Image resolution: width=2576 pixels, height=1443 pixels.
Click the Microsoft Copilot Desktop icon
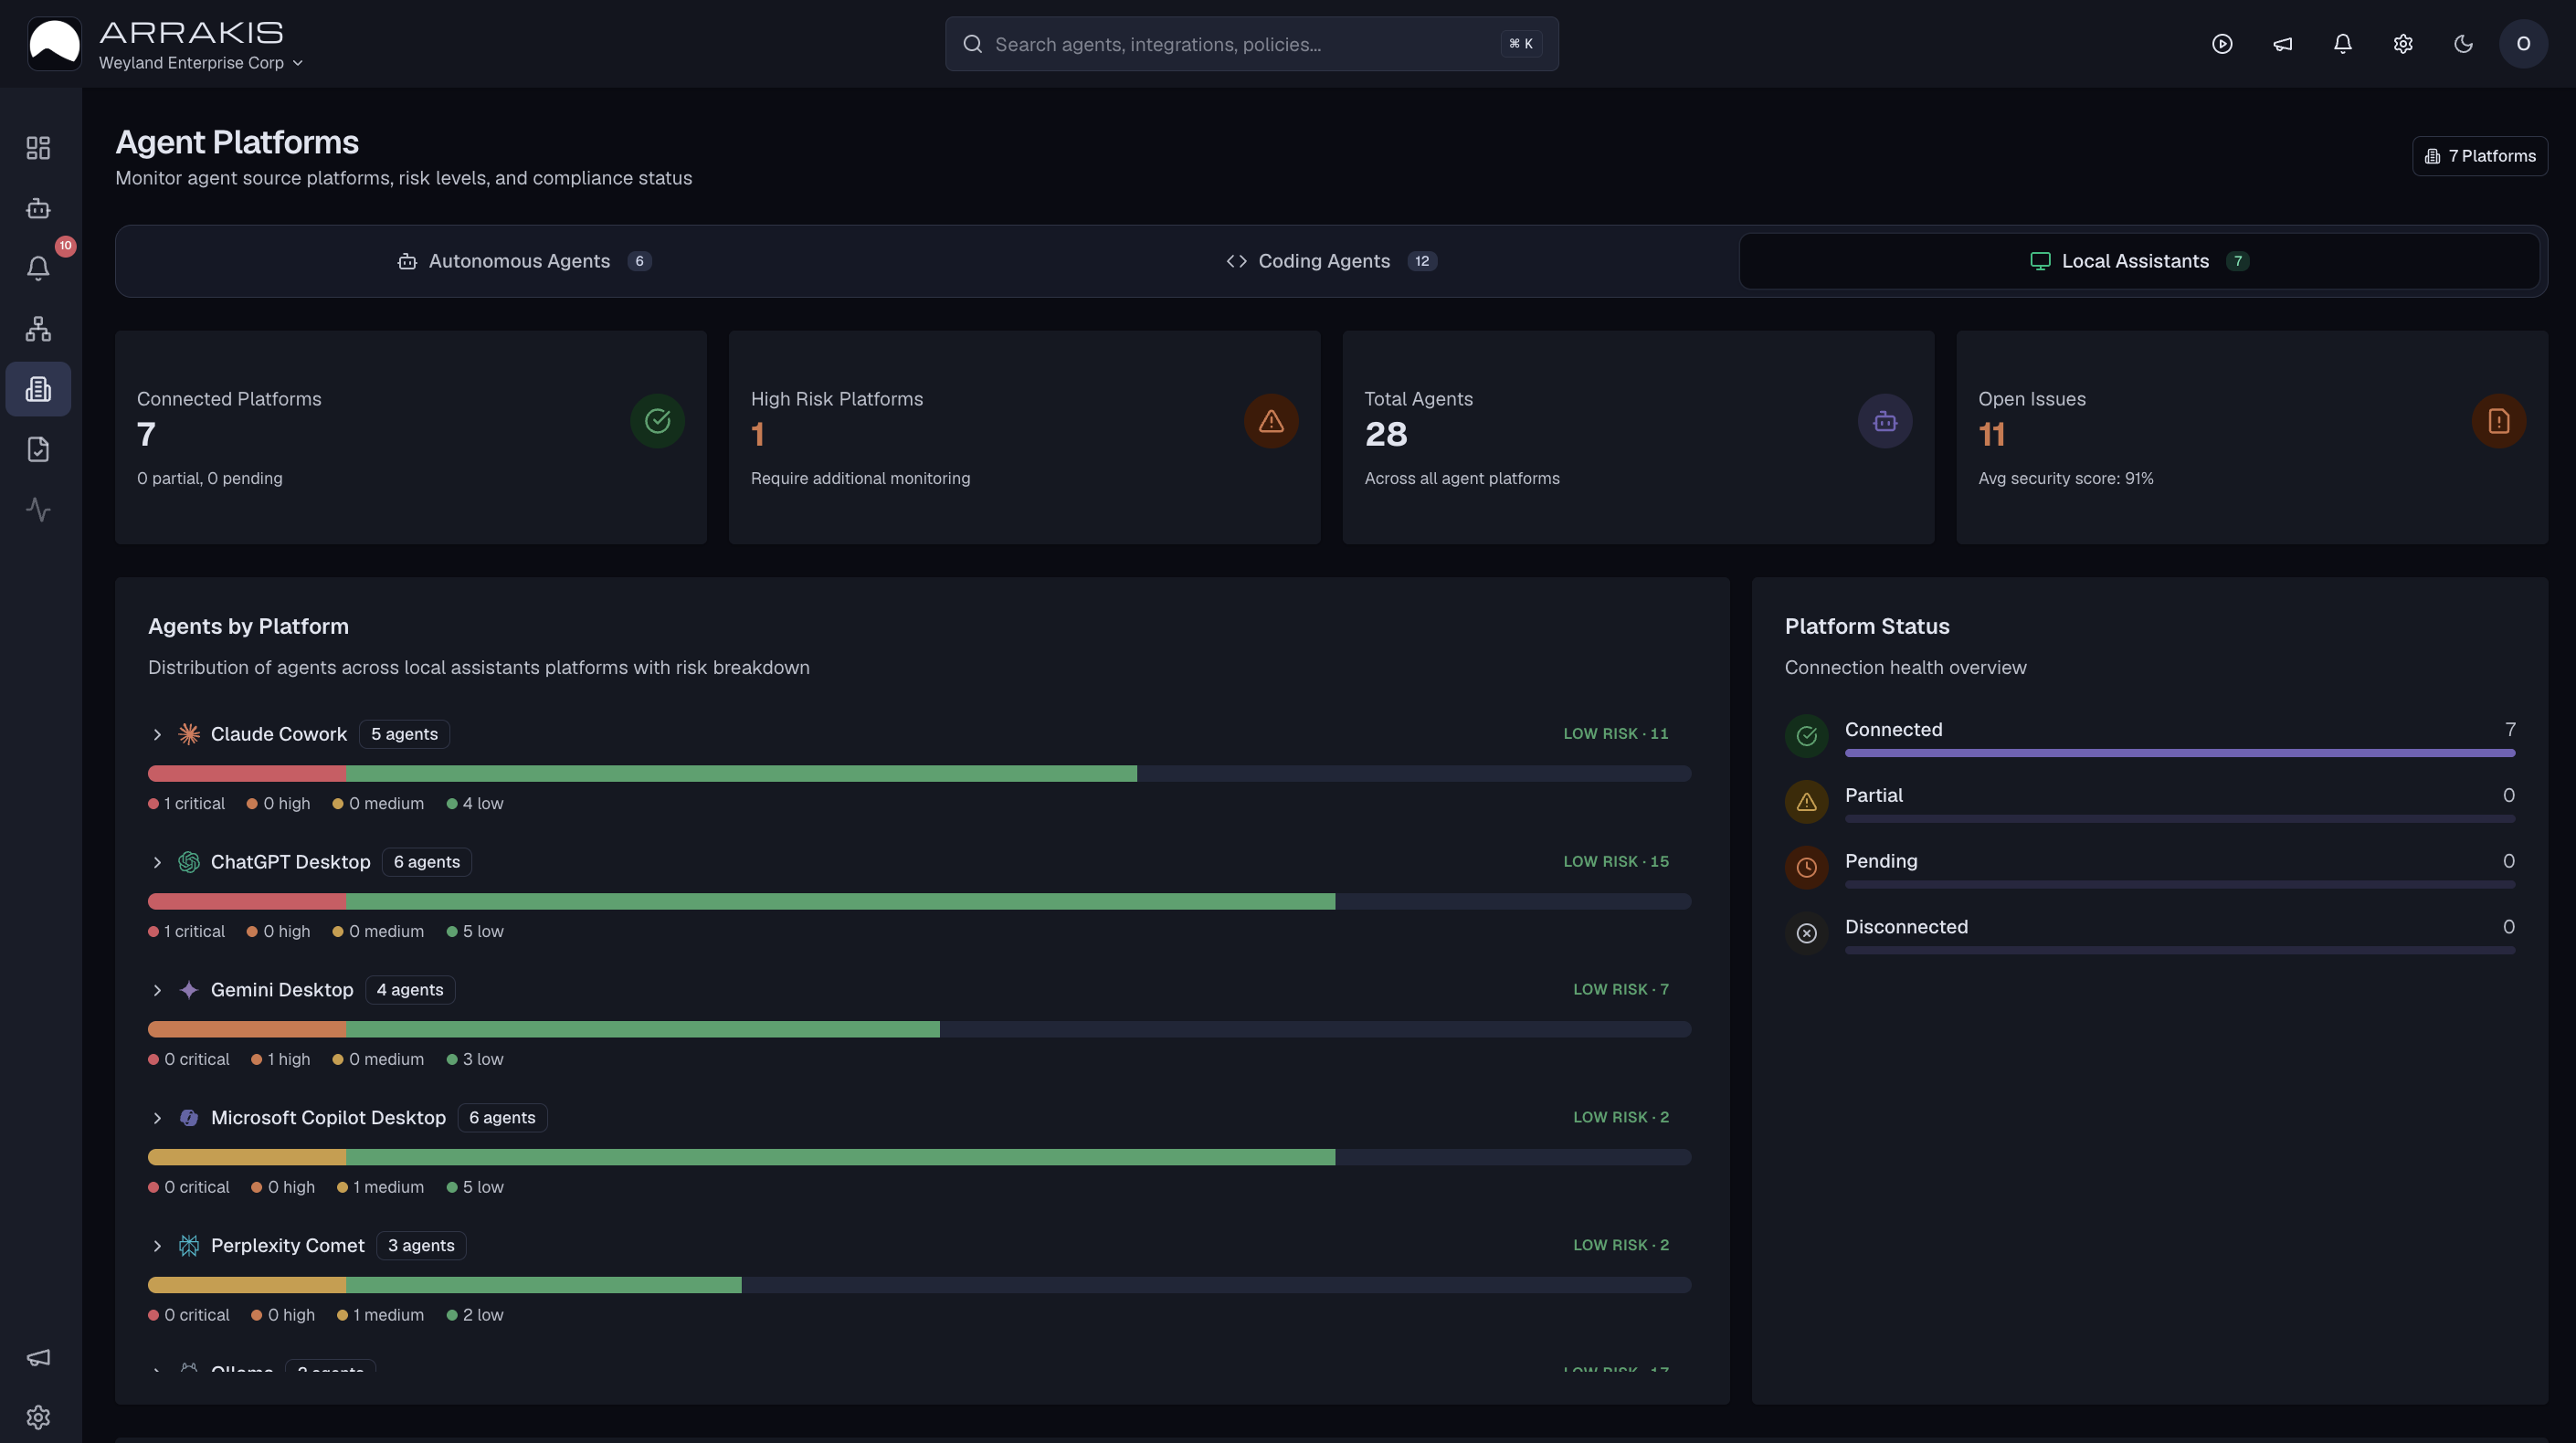click(x=189, y=1118)
